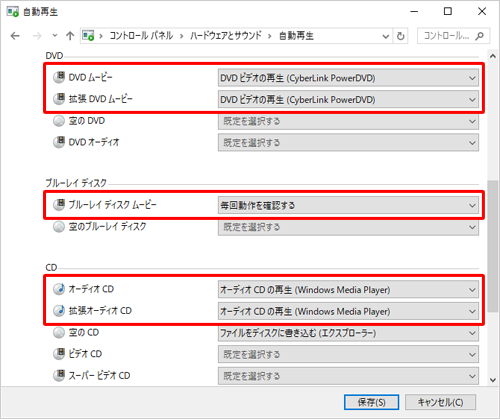Expand the address bar history dropdown
500x419 pixels.
tap(386, 36)
